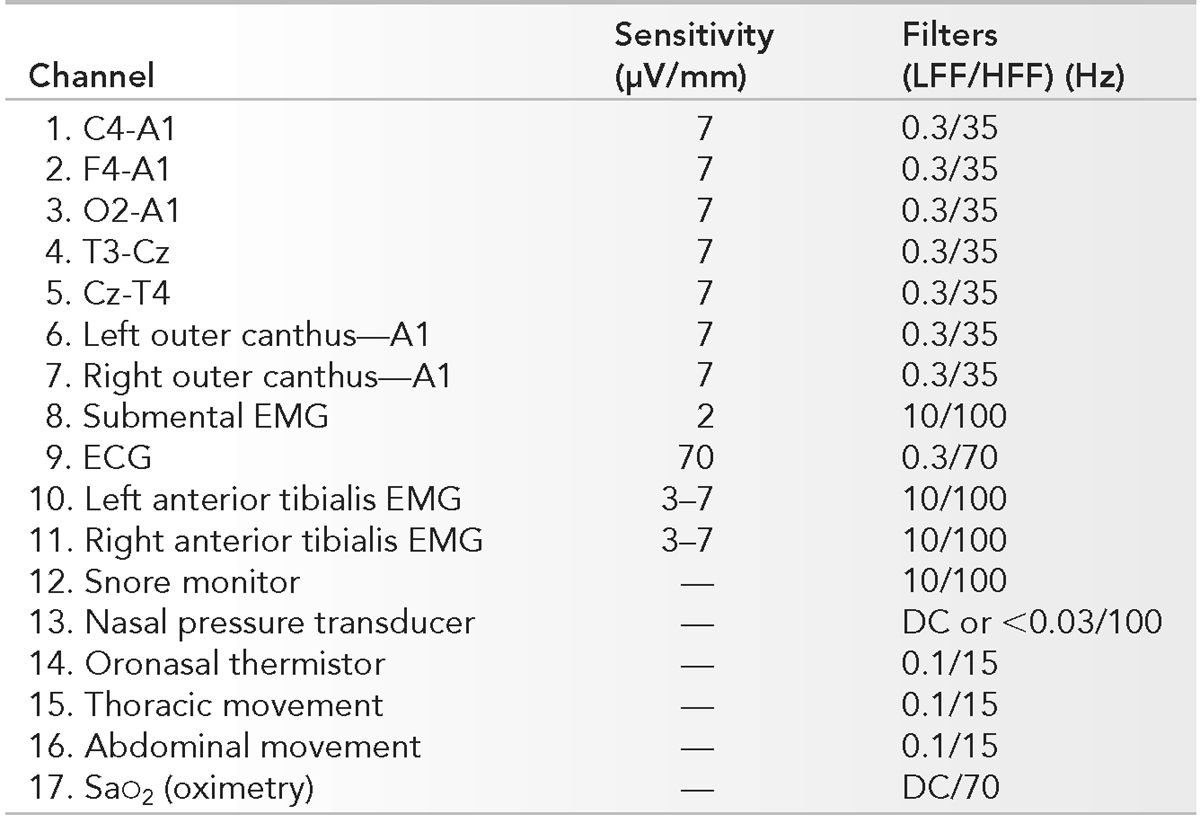Click the DC/70 filter value for oximetry

(x=948, y=786)
